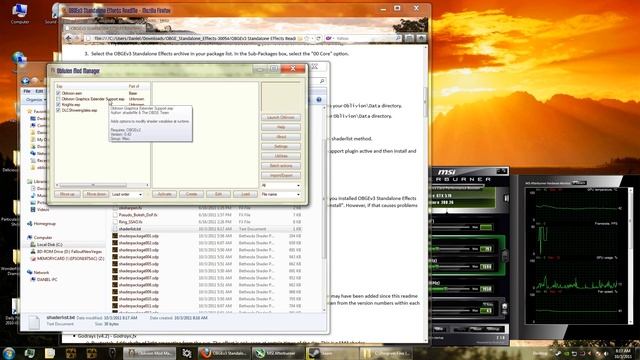Click Create button in Mod Manager
Image resolution: width=640 pixels, height=360 pixels.
[191, 194]
